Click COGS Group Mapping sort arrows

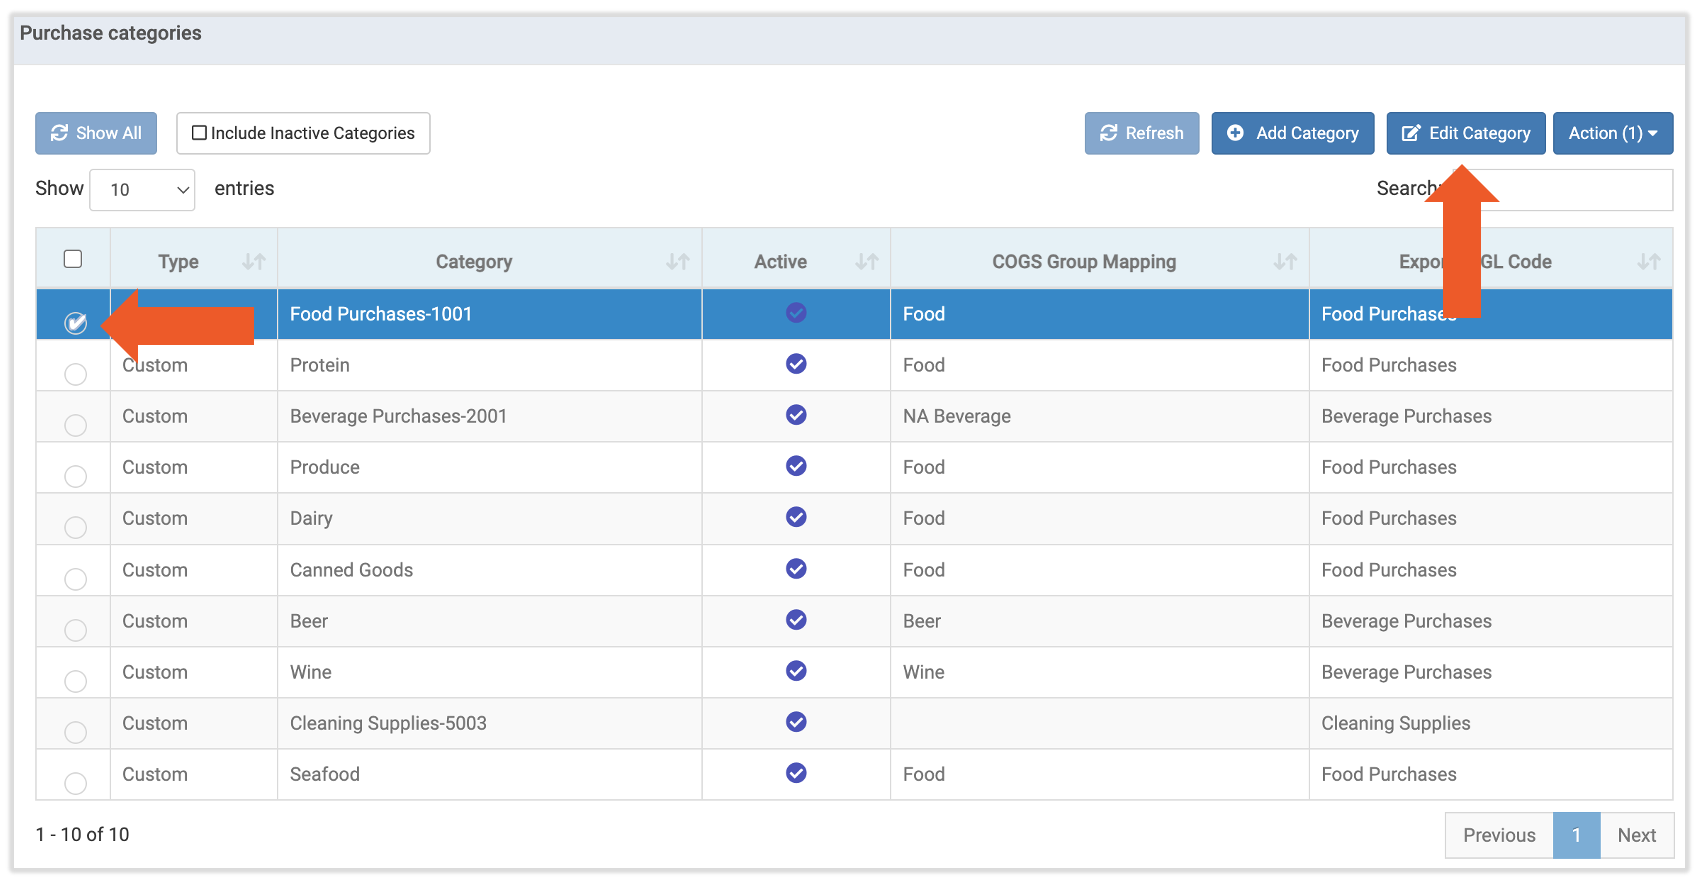pyautogui.click(x=1284, y=262)
